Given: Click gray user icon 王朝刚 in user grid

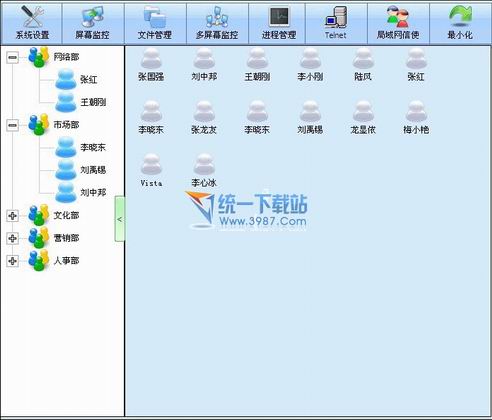Looking at the screenshot, I should click(x=257, y=65).
